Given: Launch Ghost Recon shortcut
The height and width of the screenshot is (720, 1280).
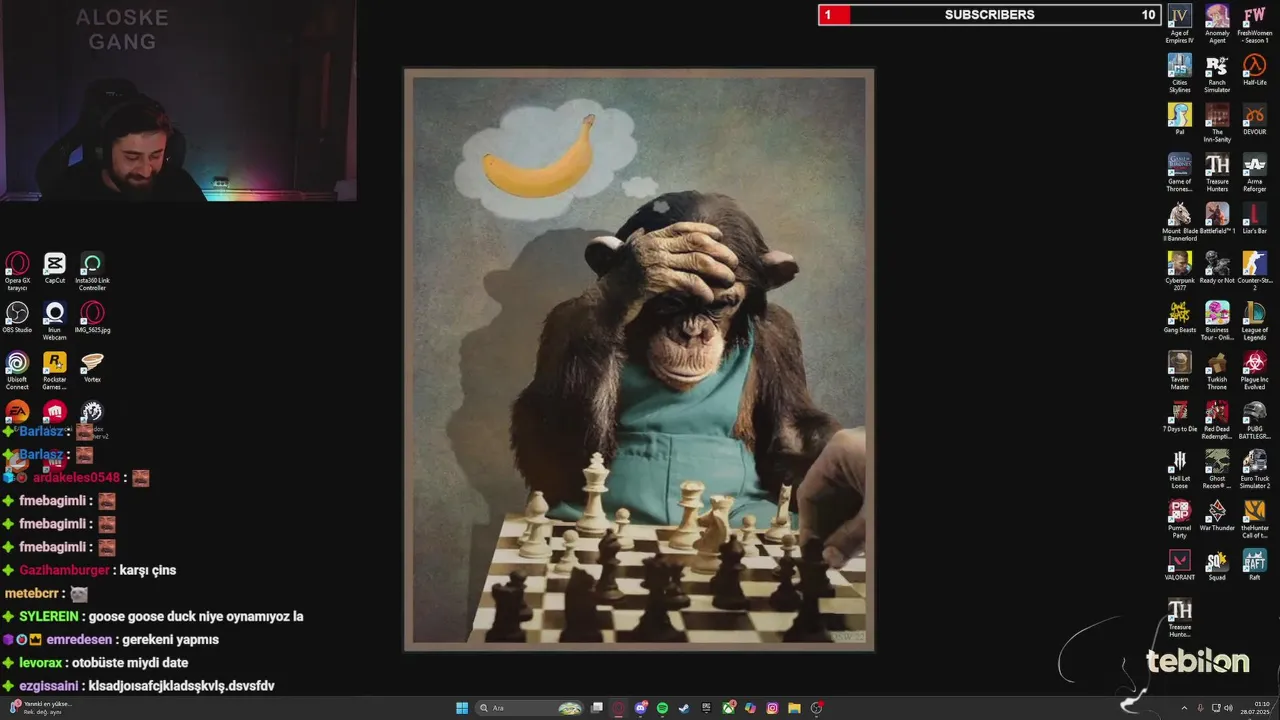Looking at the screenshot, I should pos(1217,469).
